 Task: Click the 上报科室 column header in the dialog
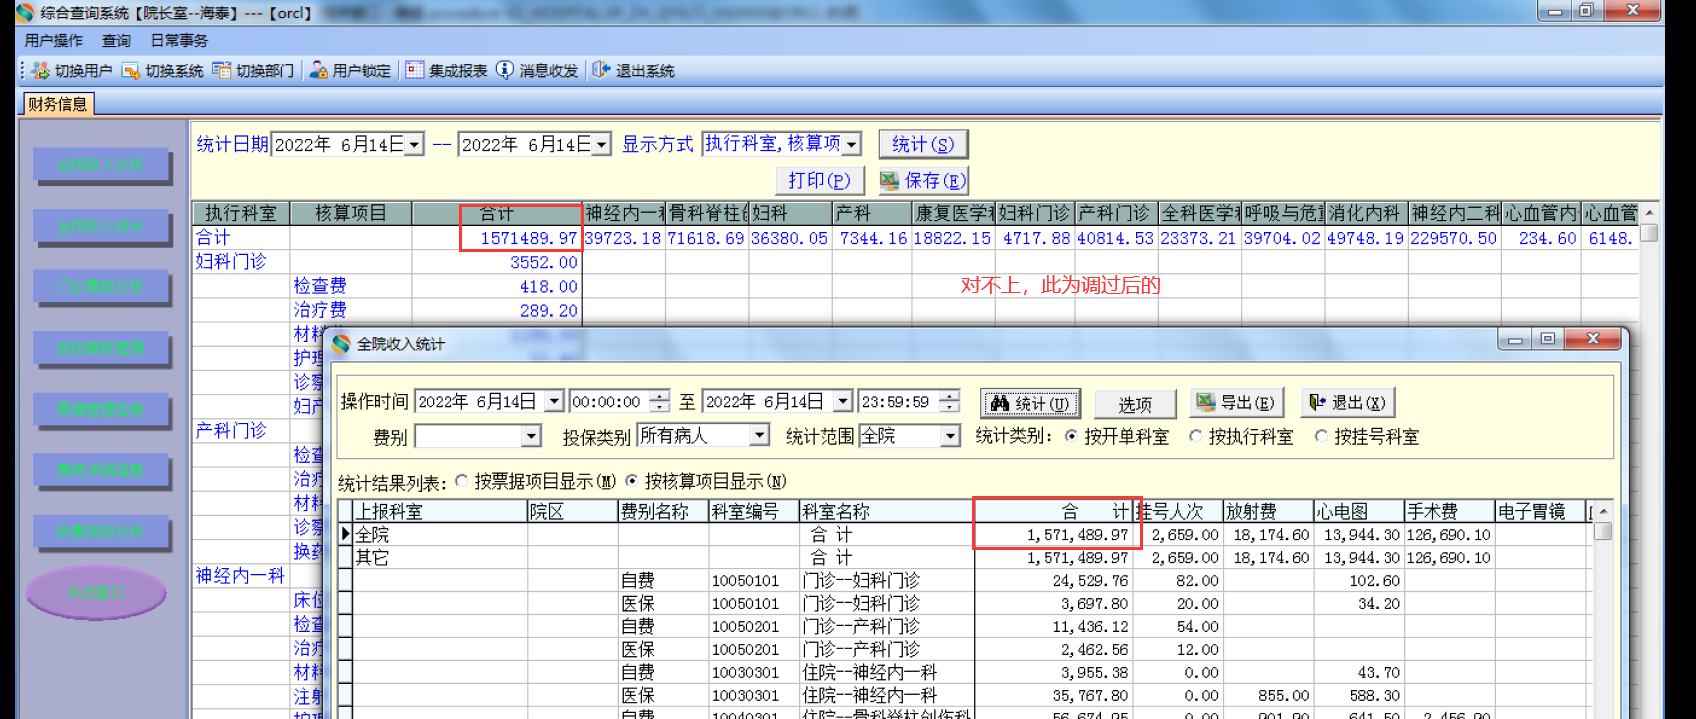point(440,511)
